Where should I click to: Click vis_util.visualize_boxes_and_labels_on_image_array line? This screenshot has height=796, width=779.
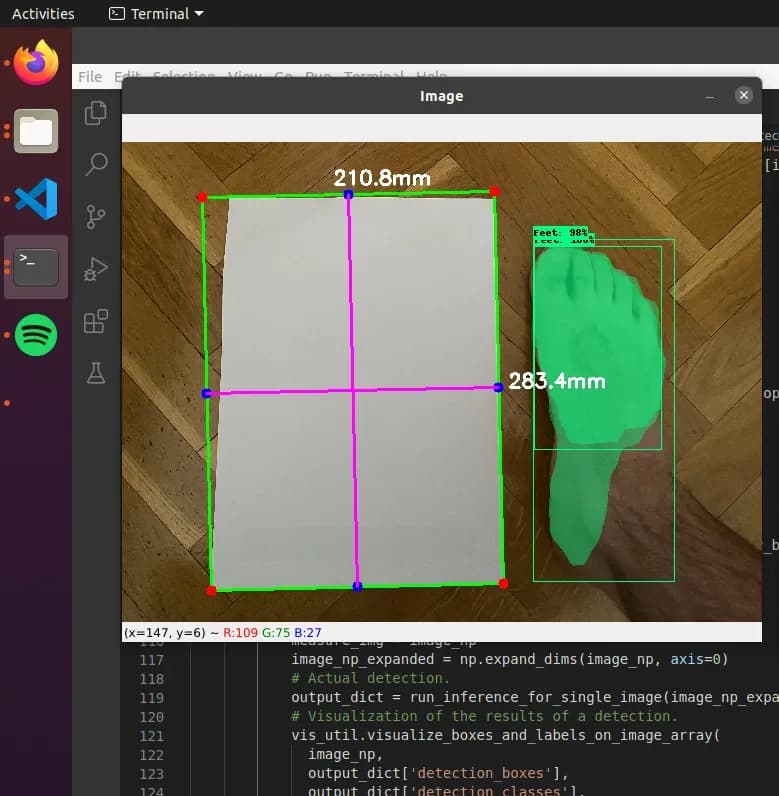(505, 735)
